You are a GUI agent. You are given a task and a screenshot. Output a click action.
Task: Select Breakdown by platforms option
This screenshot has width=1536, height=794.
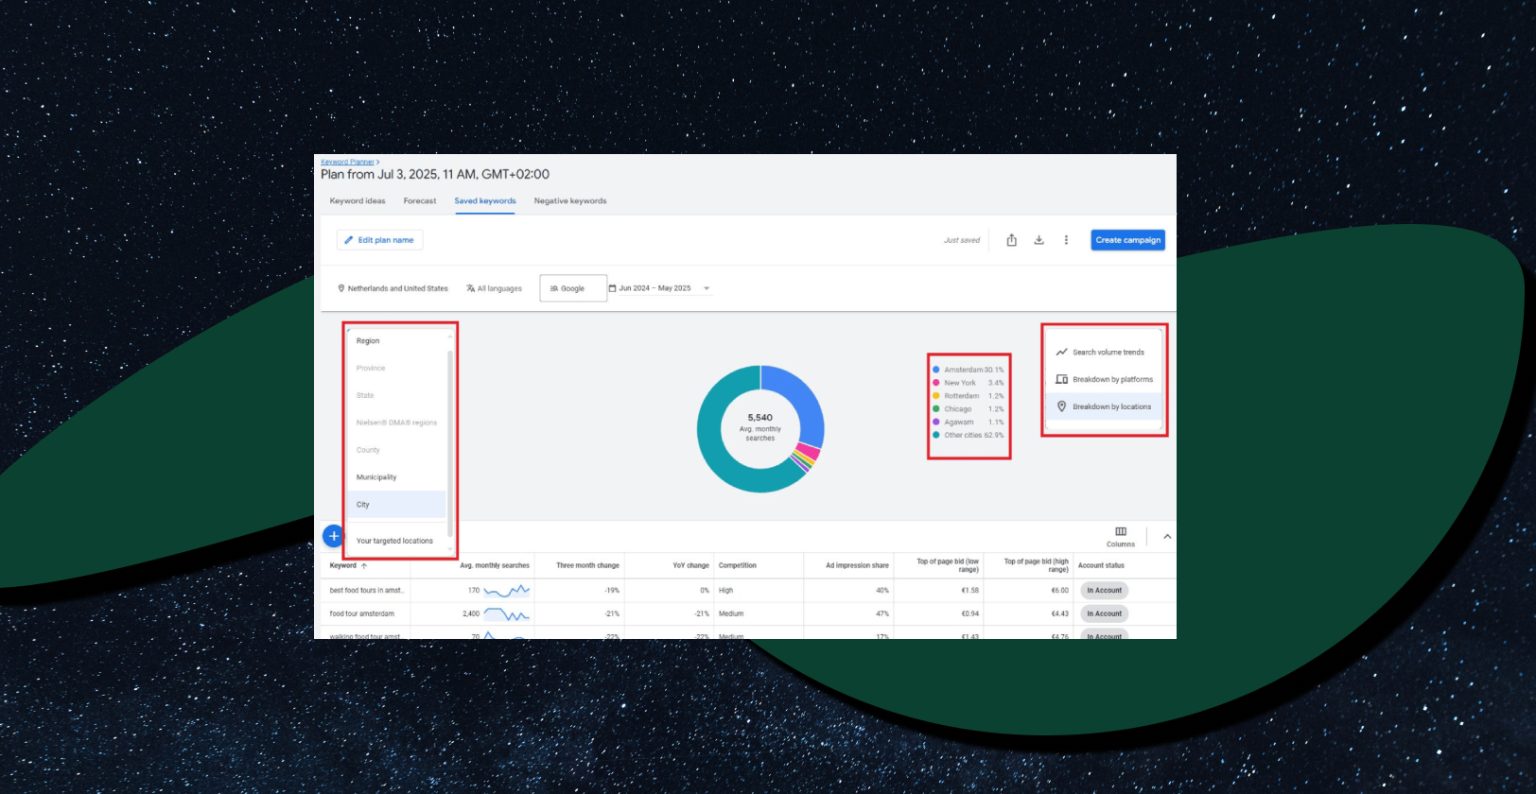coord(1104,379)
